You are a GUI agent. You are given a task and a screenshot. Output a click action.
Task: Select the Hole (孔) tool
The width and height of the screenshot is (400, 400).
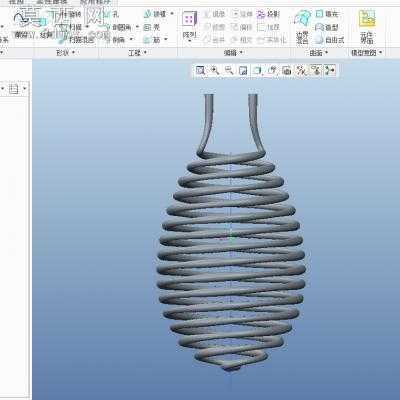click(x=112, y=14)
